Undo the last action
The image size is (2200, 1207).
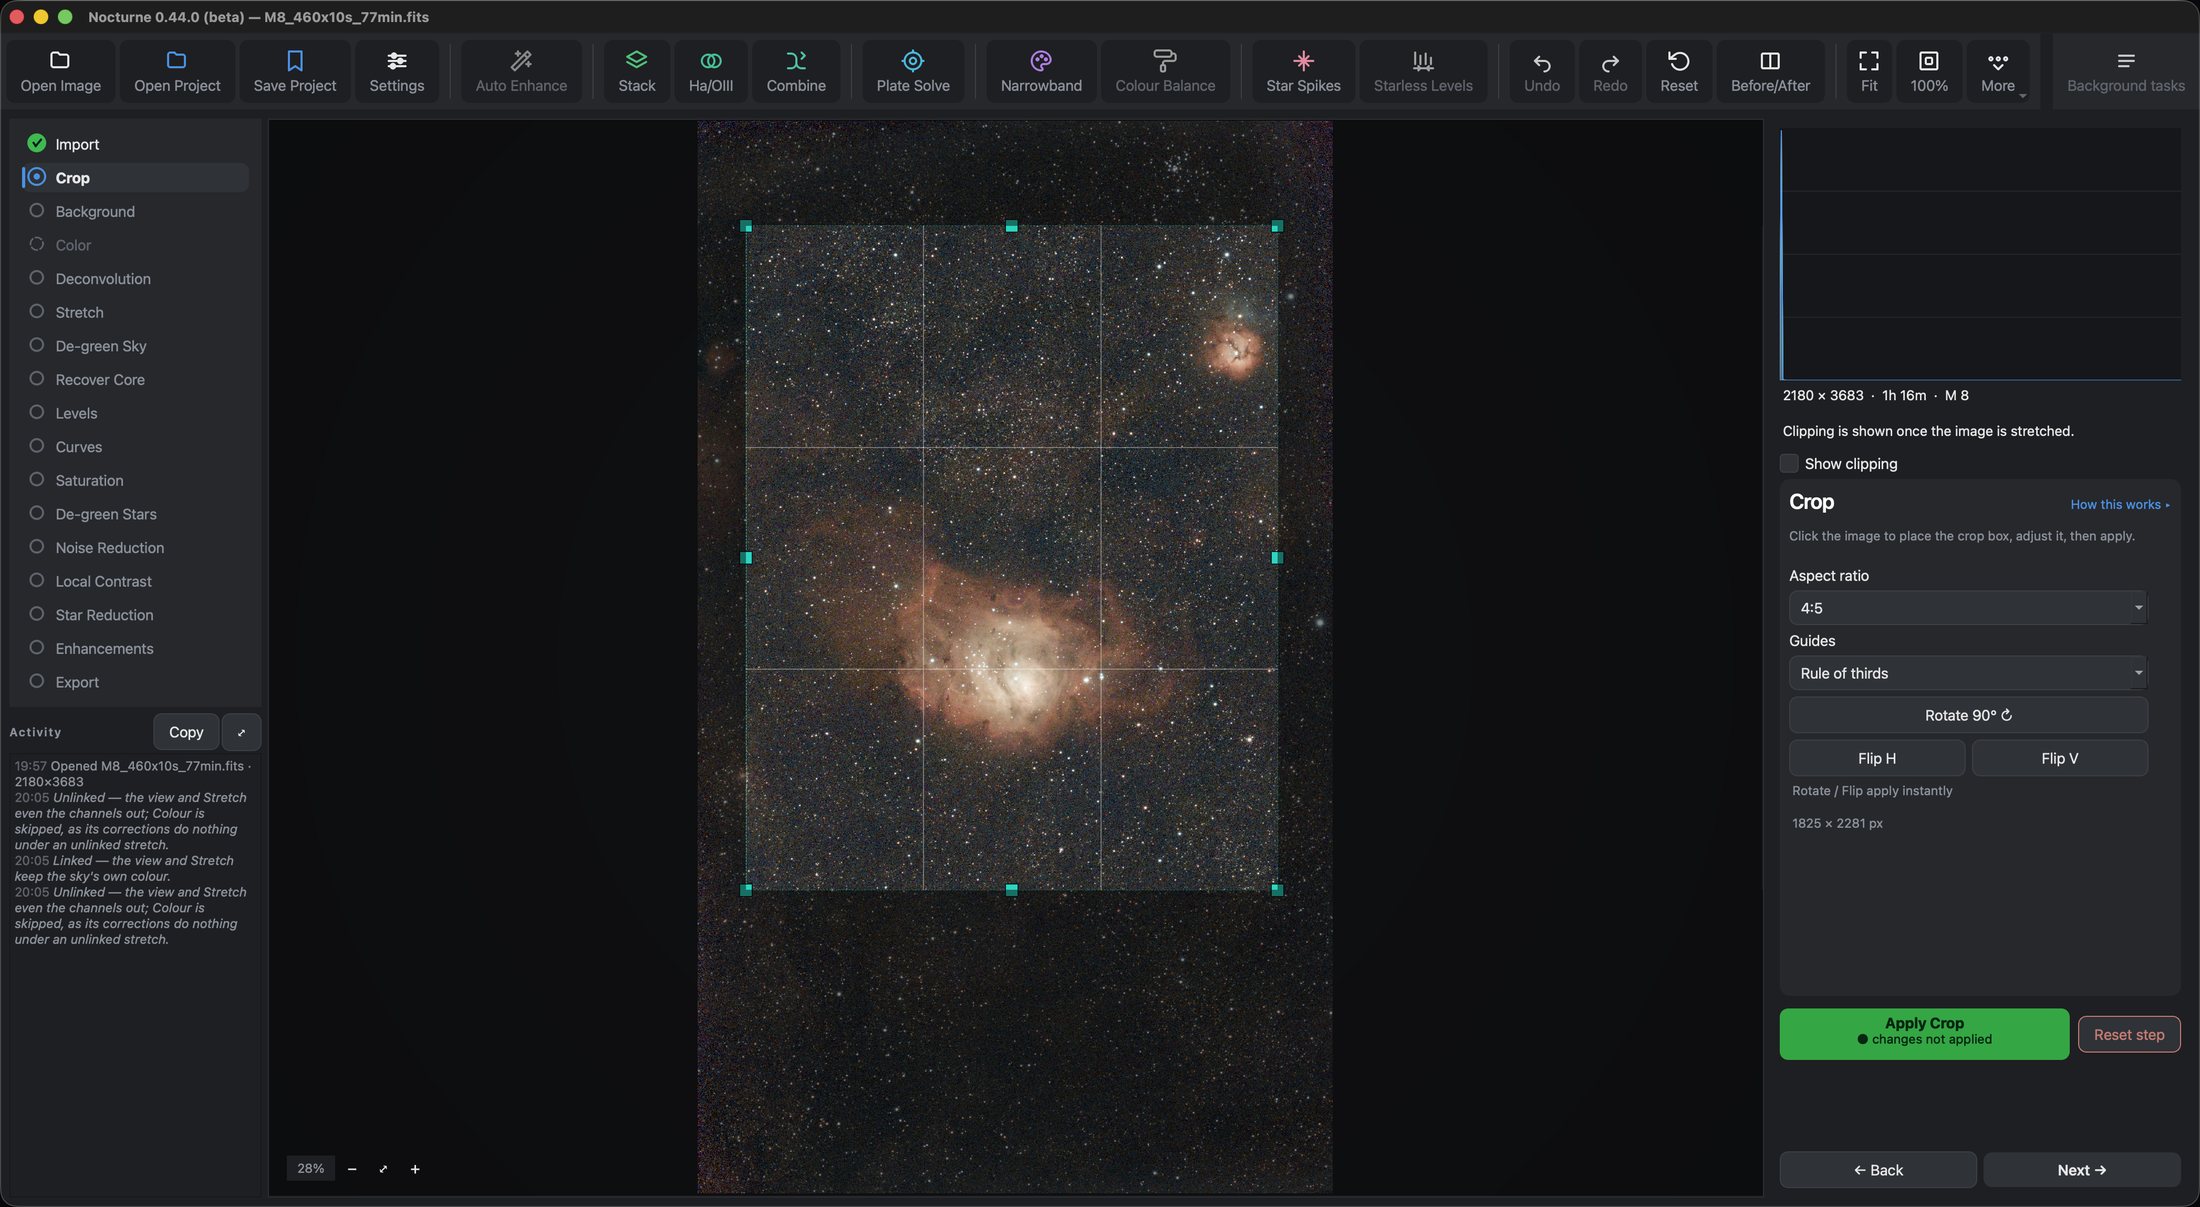[x=1541, y=72]
